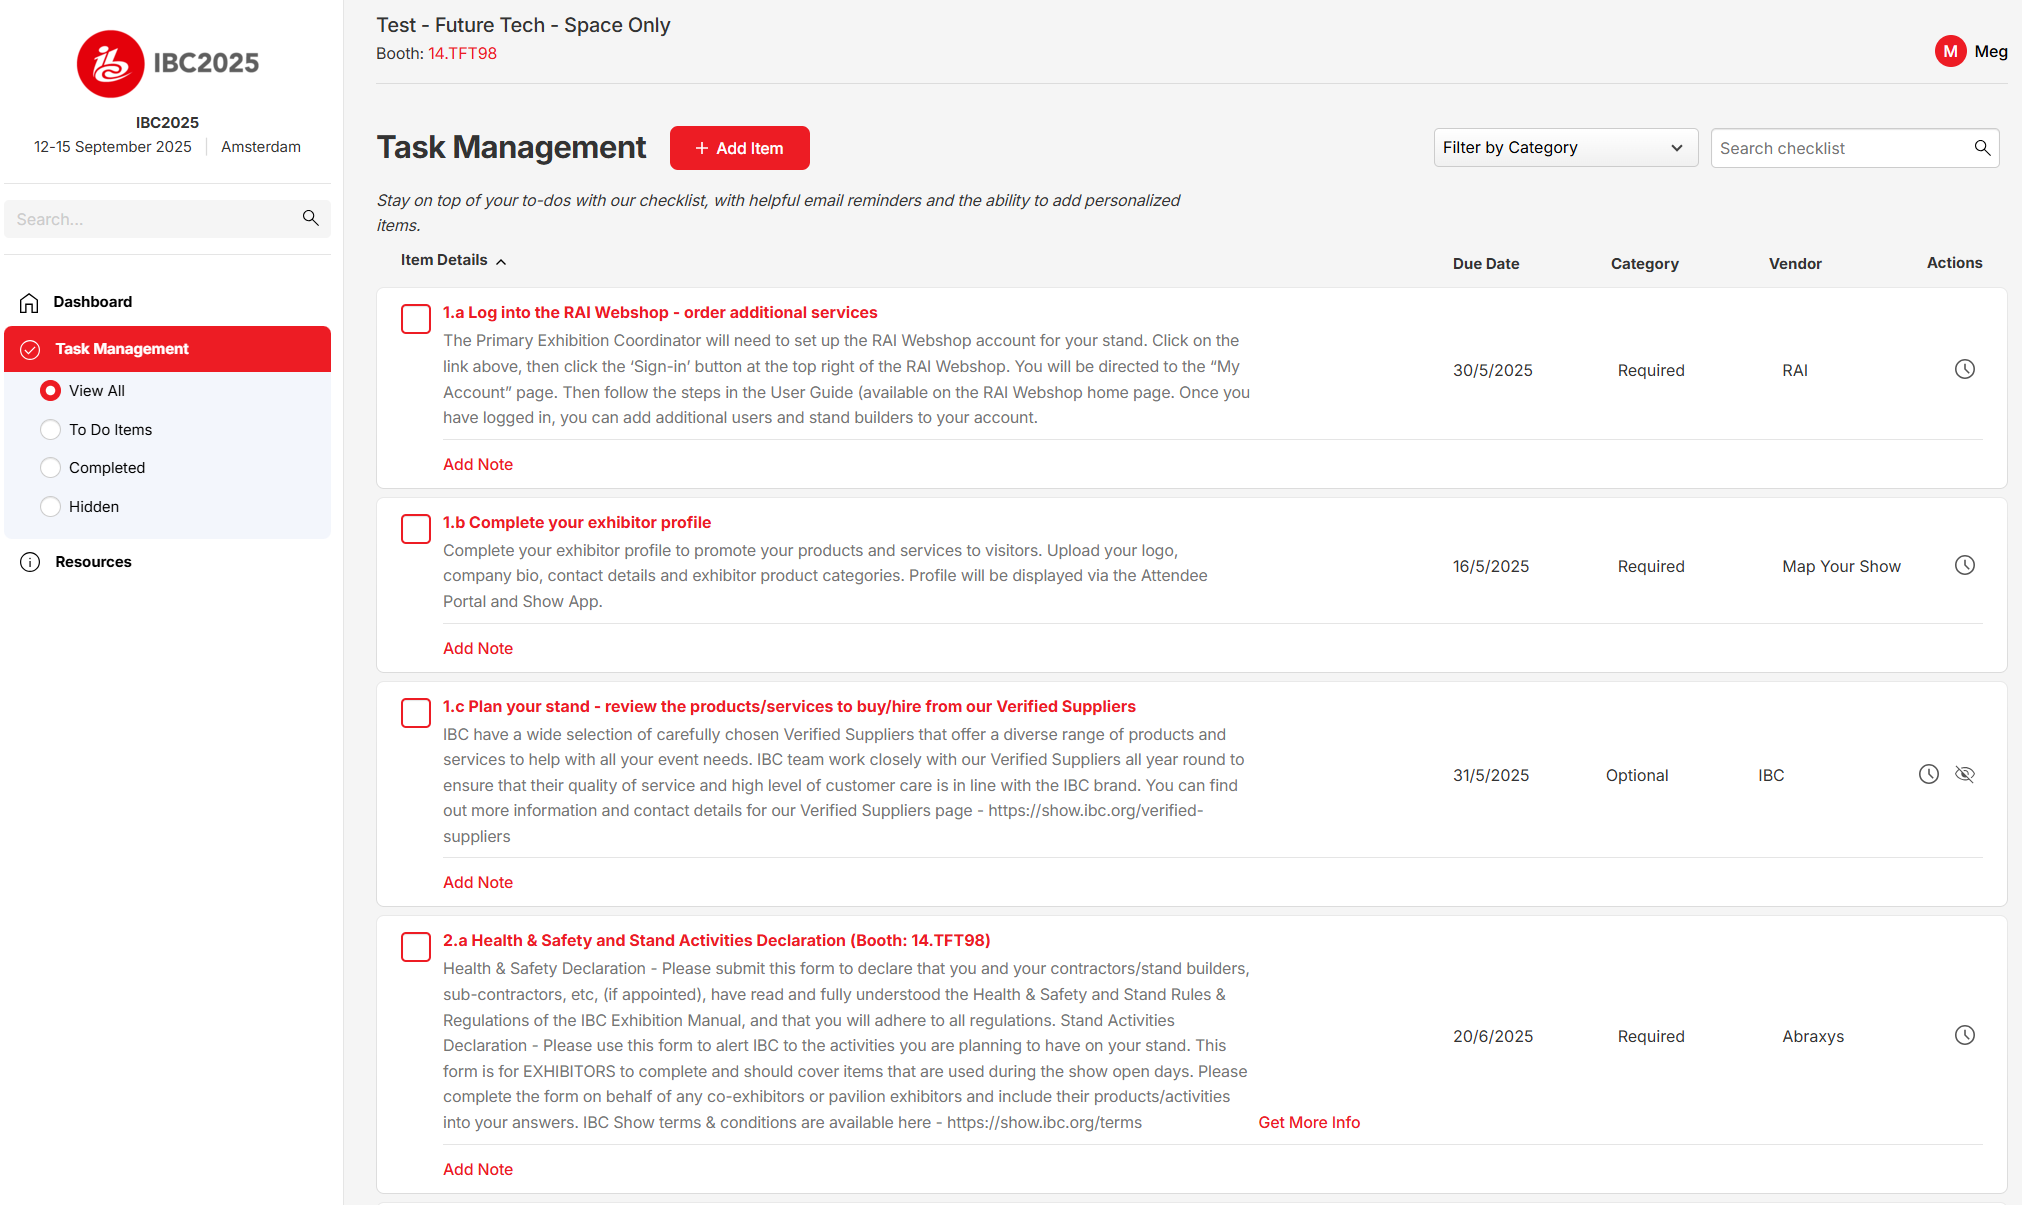Screen dimensions: 2022x1205
Task: Open the Filter by Category dropdown
Action: point(1564,148)
